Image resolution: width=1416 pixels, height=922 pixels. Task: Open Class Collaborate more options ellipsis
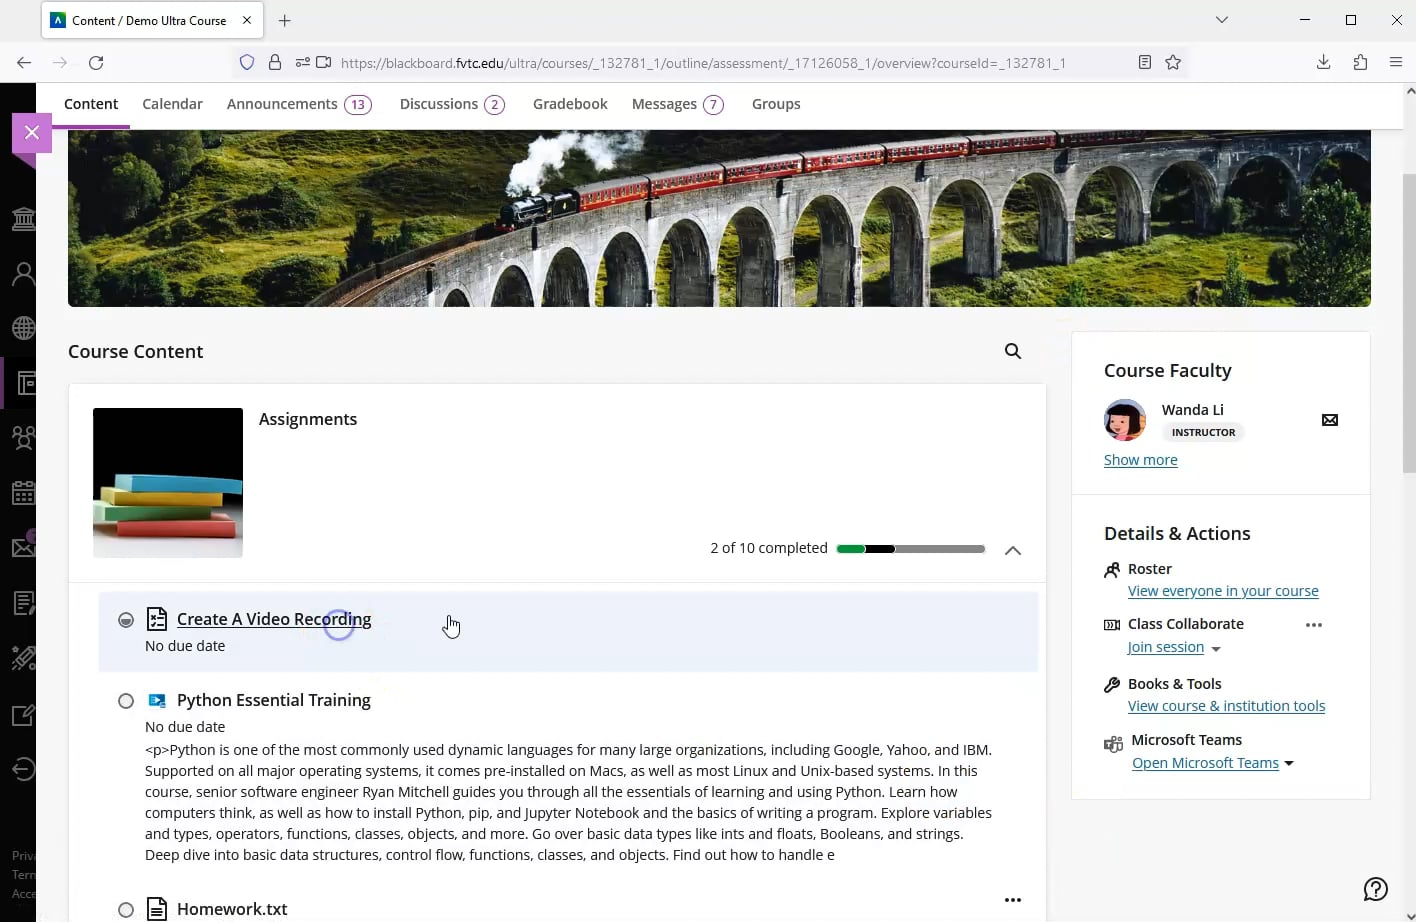tap(1314, 625)
